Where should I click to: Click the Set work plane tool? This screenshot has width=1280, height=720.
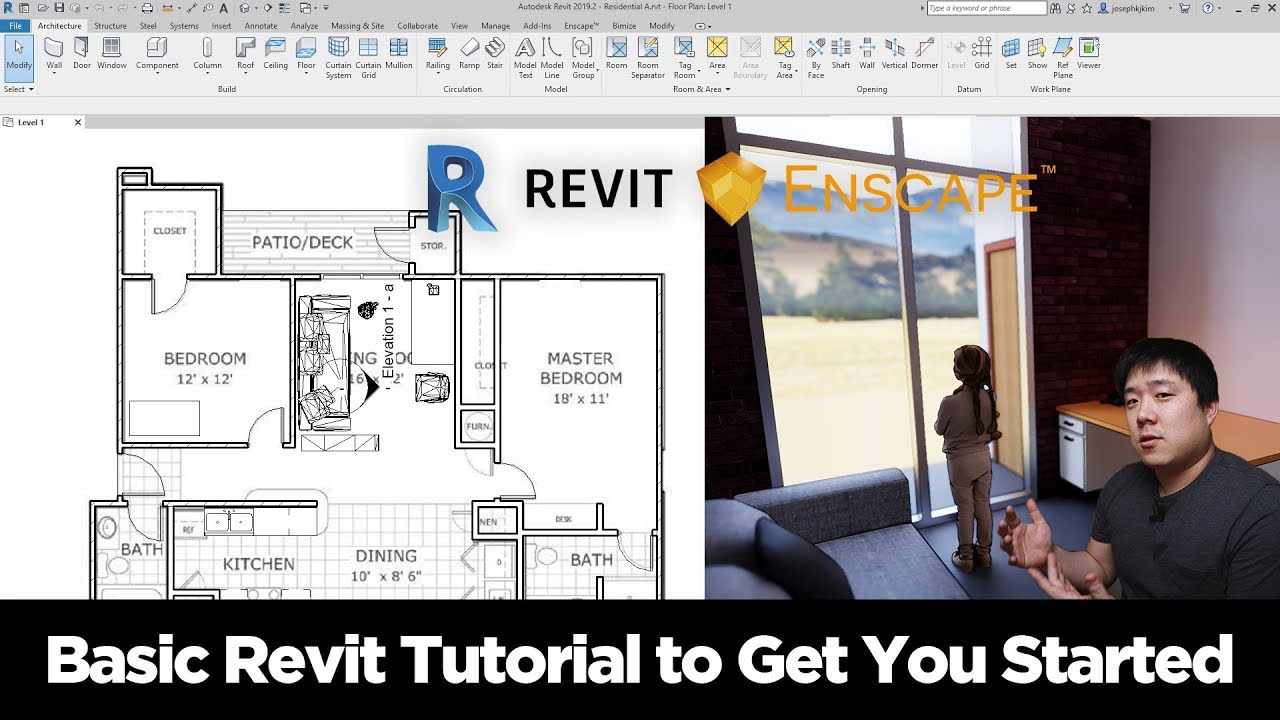coord(1011,55)
